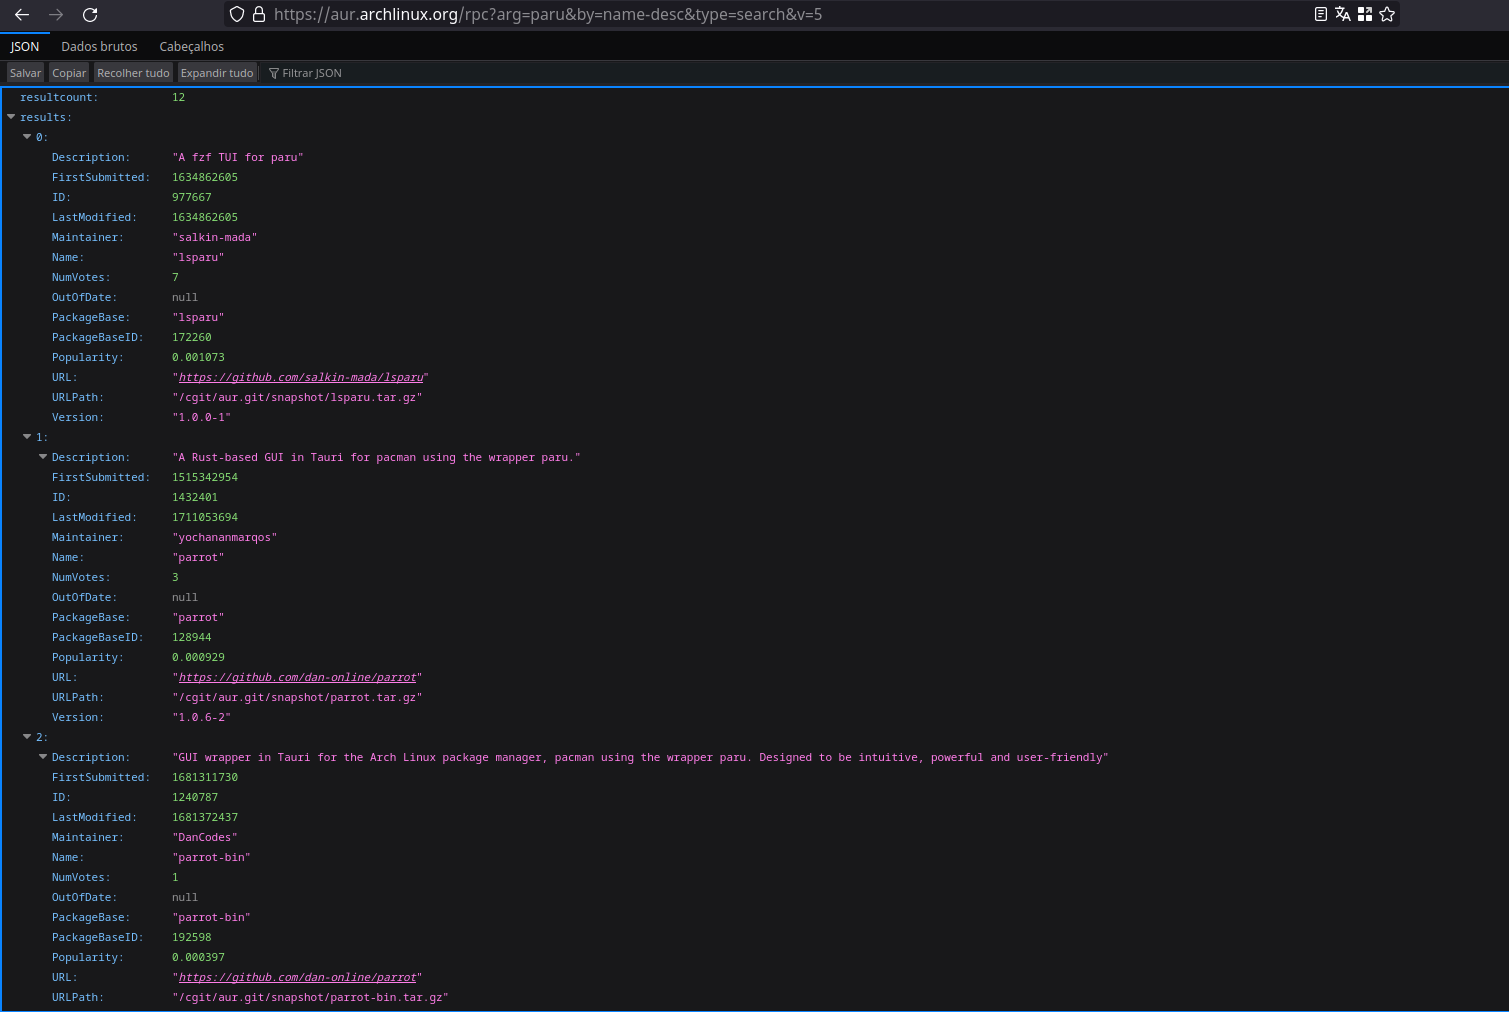Toggle the Description arrow under item 1
Screen dimensions: 1509x1012
click(44, 457)
